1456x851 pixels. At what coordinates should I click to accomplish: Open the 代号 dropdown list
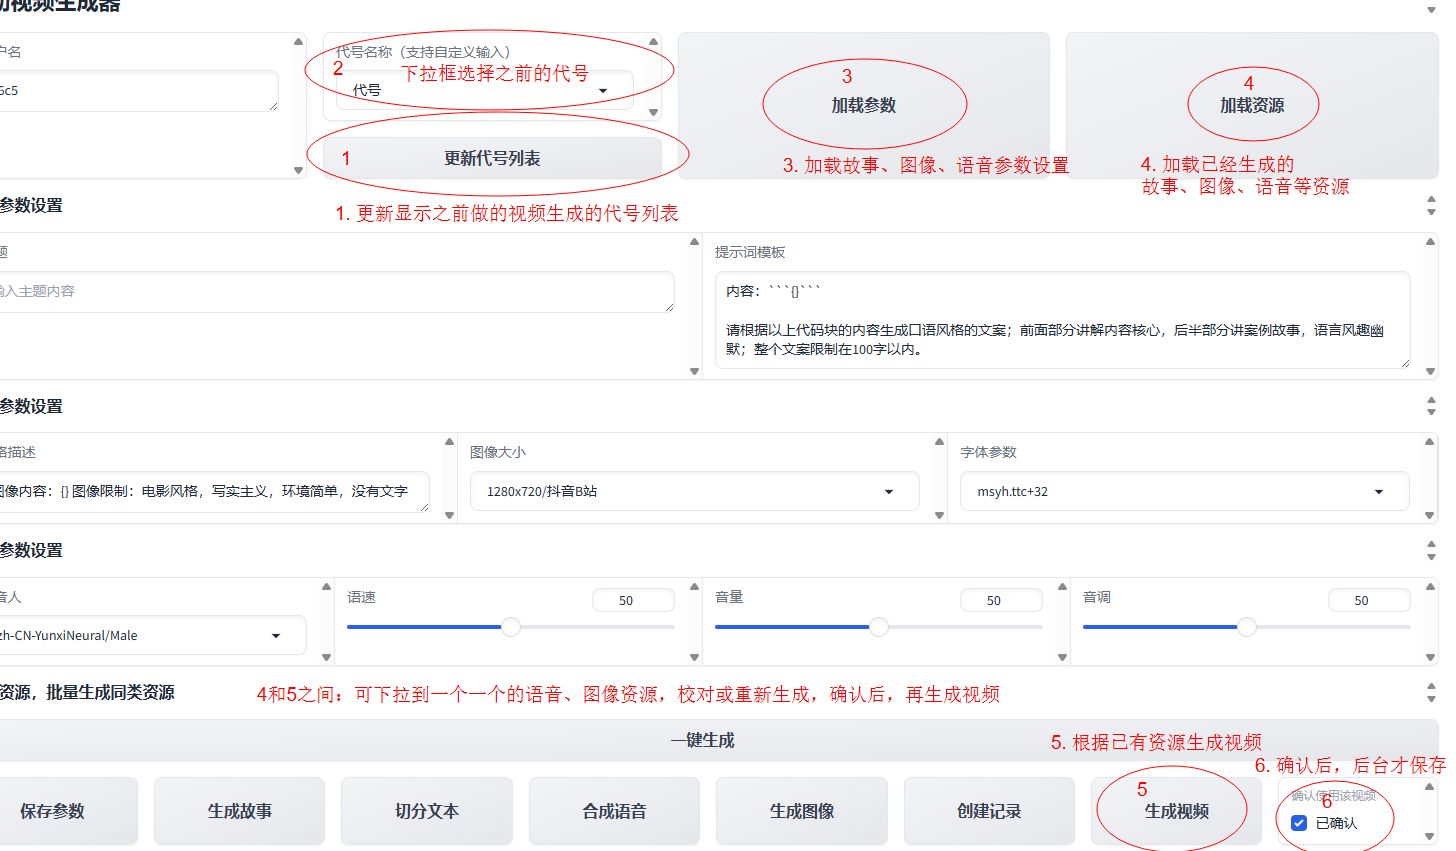tap(603, 91)
